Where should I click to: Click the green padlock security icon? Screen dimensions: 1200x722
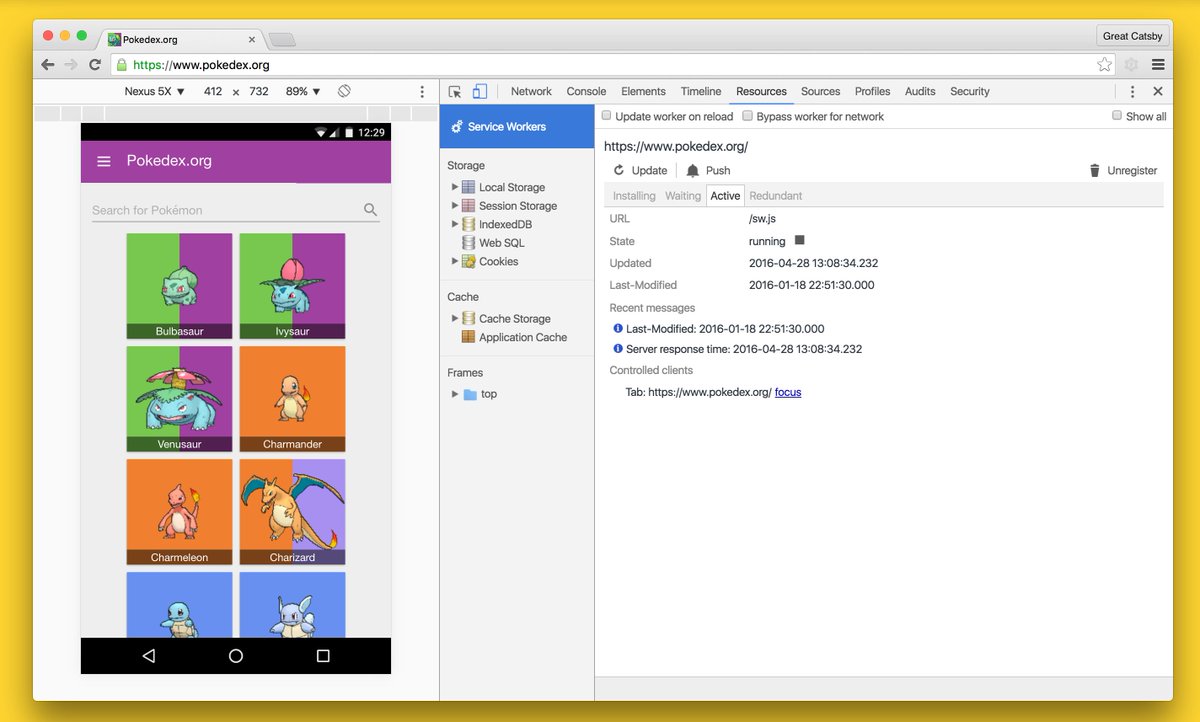[122, 65]
